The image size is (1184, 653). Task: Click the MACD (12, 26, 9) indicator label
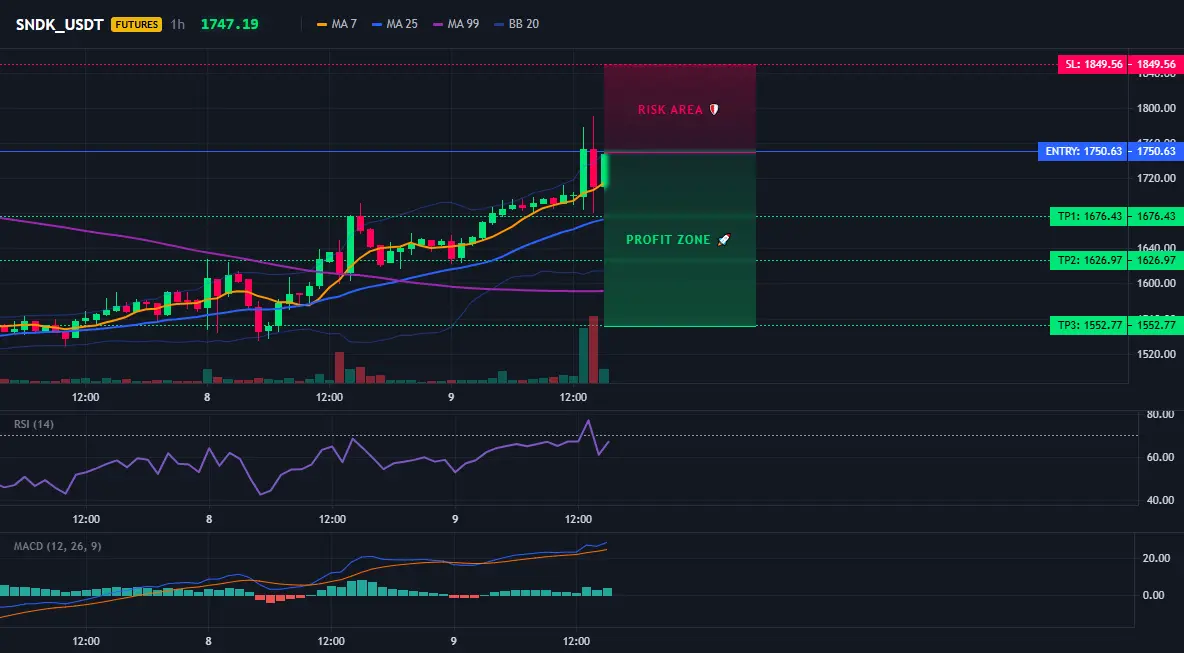coord(57,546)
